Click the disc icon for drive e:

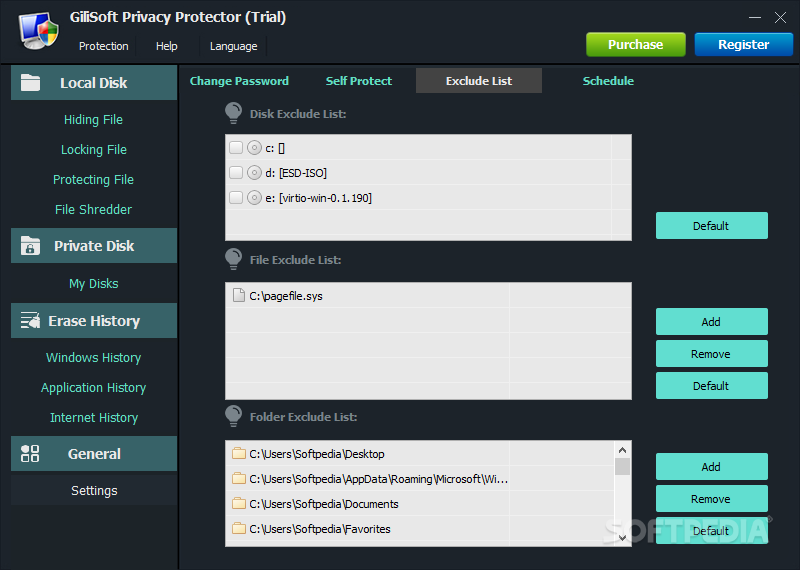(x=254, y=197)
